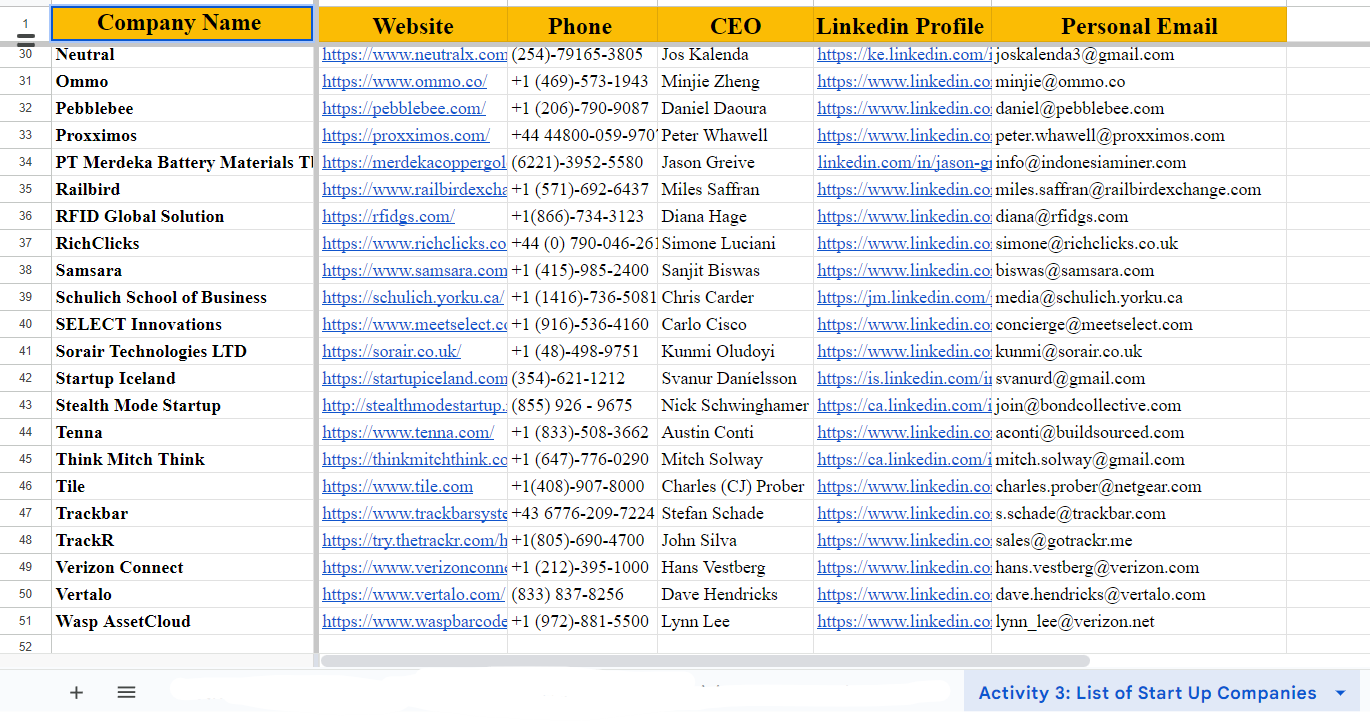
Task: Open the proxximos.com website link
Action: point(406,136)
